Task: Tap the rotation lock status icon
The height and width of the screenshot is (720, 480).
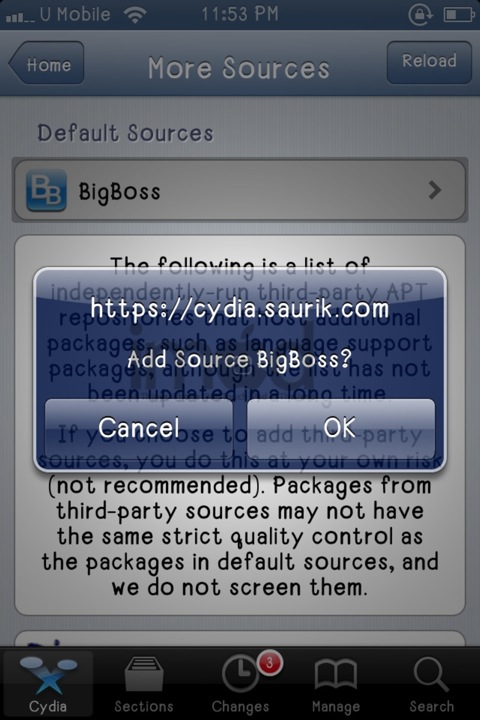Action: click(420, 14)
